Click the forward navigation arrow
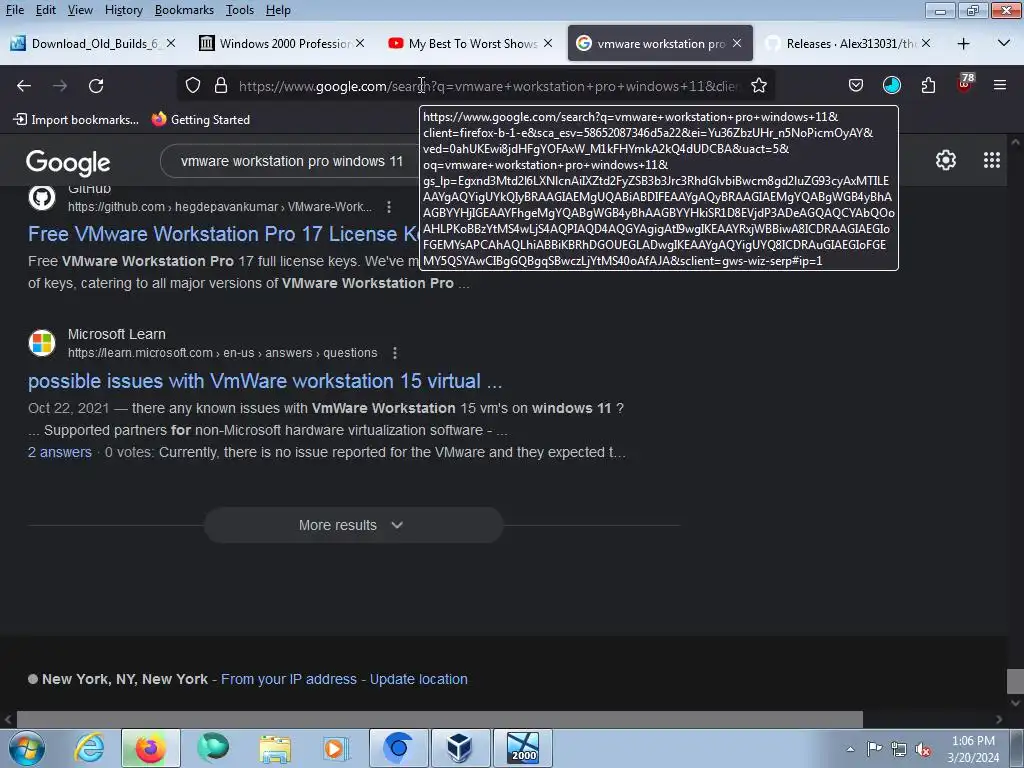Image resolution: width=1024 pixels, height=768 pixels. click(x=60, y=86)
